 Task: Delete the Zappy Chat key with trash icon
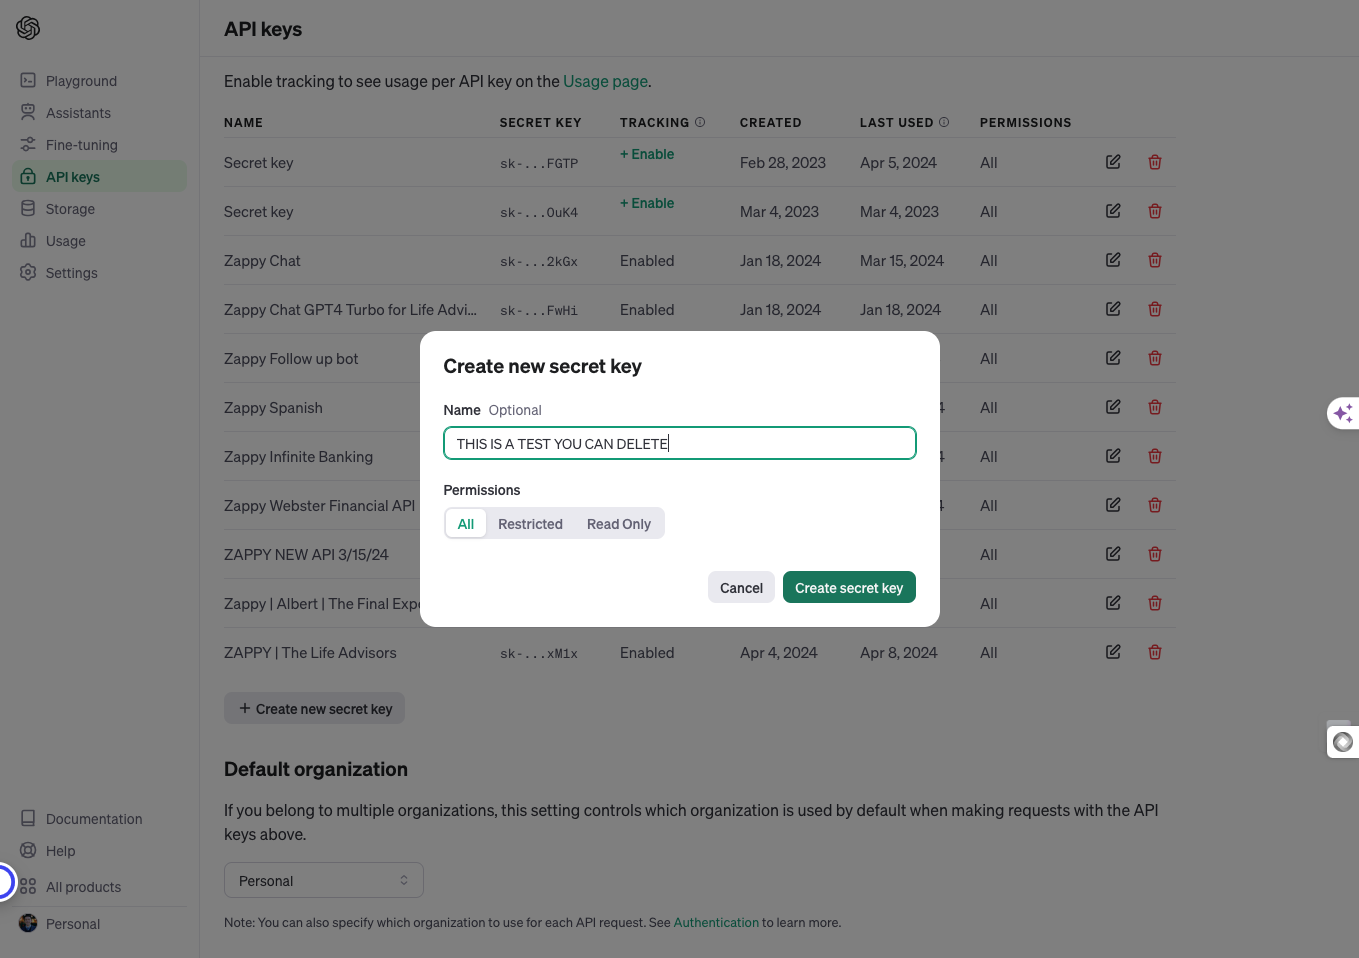tap(1155, 260)
